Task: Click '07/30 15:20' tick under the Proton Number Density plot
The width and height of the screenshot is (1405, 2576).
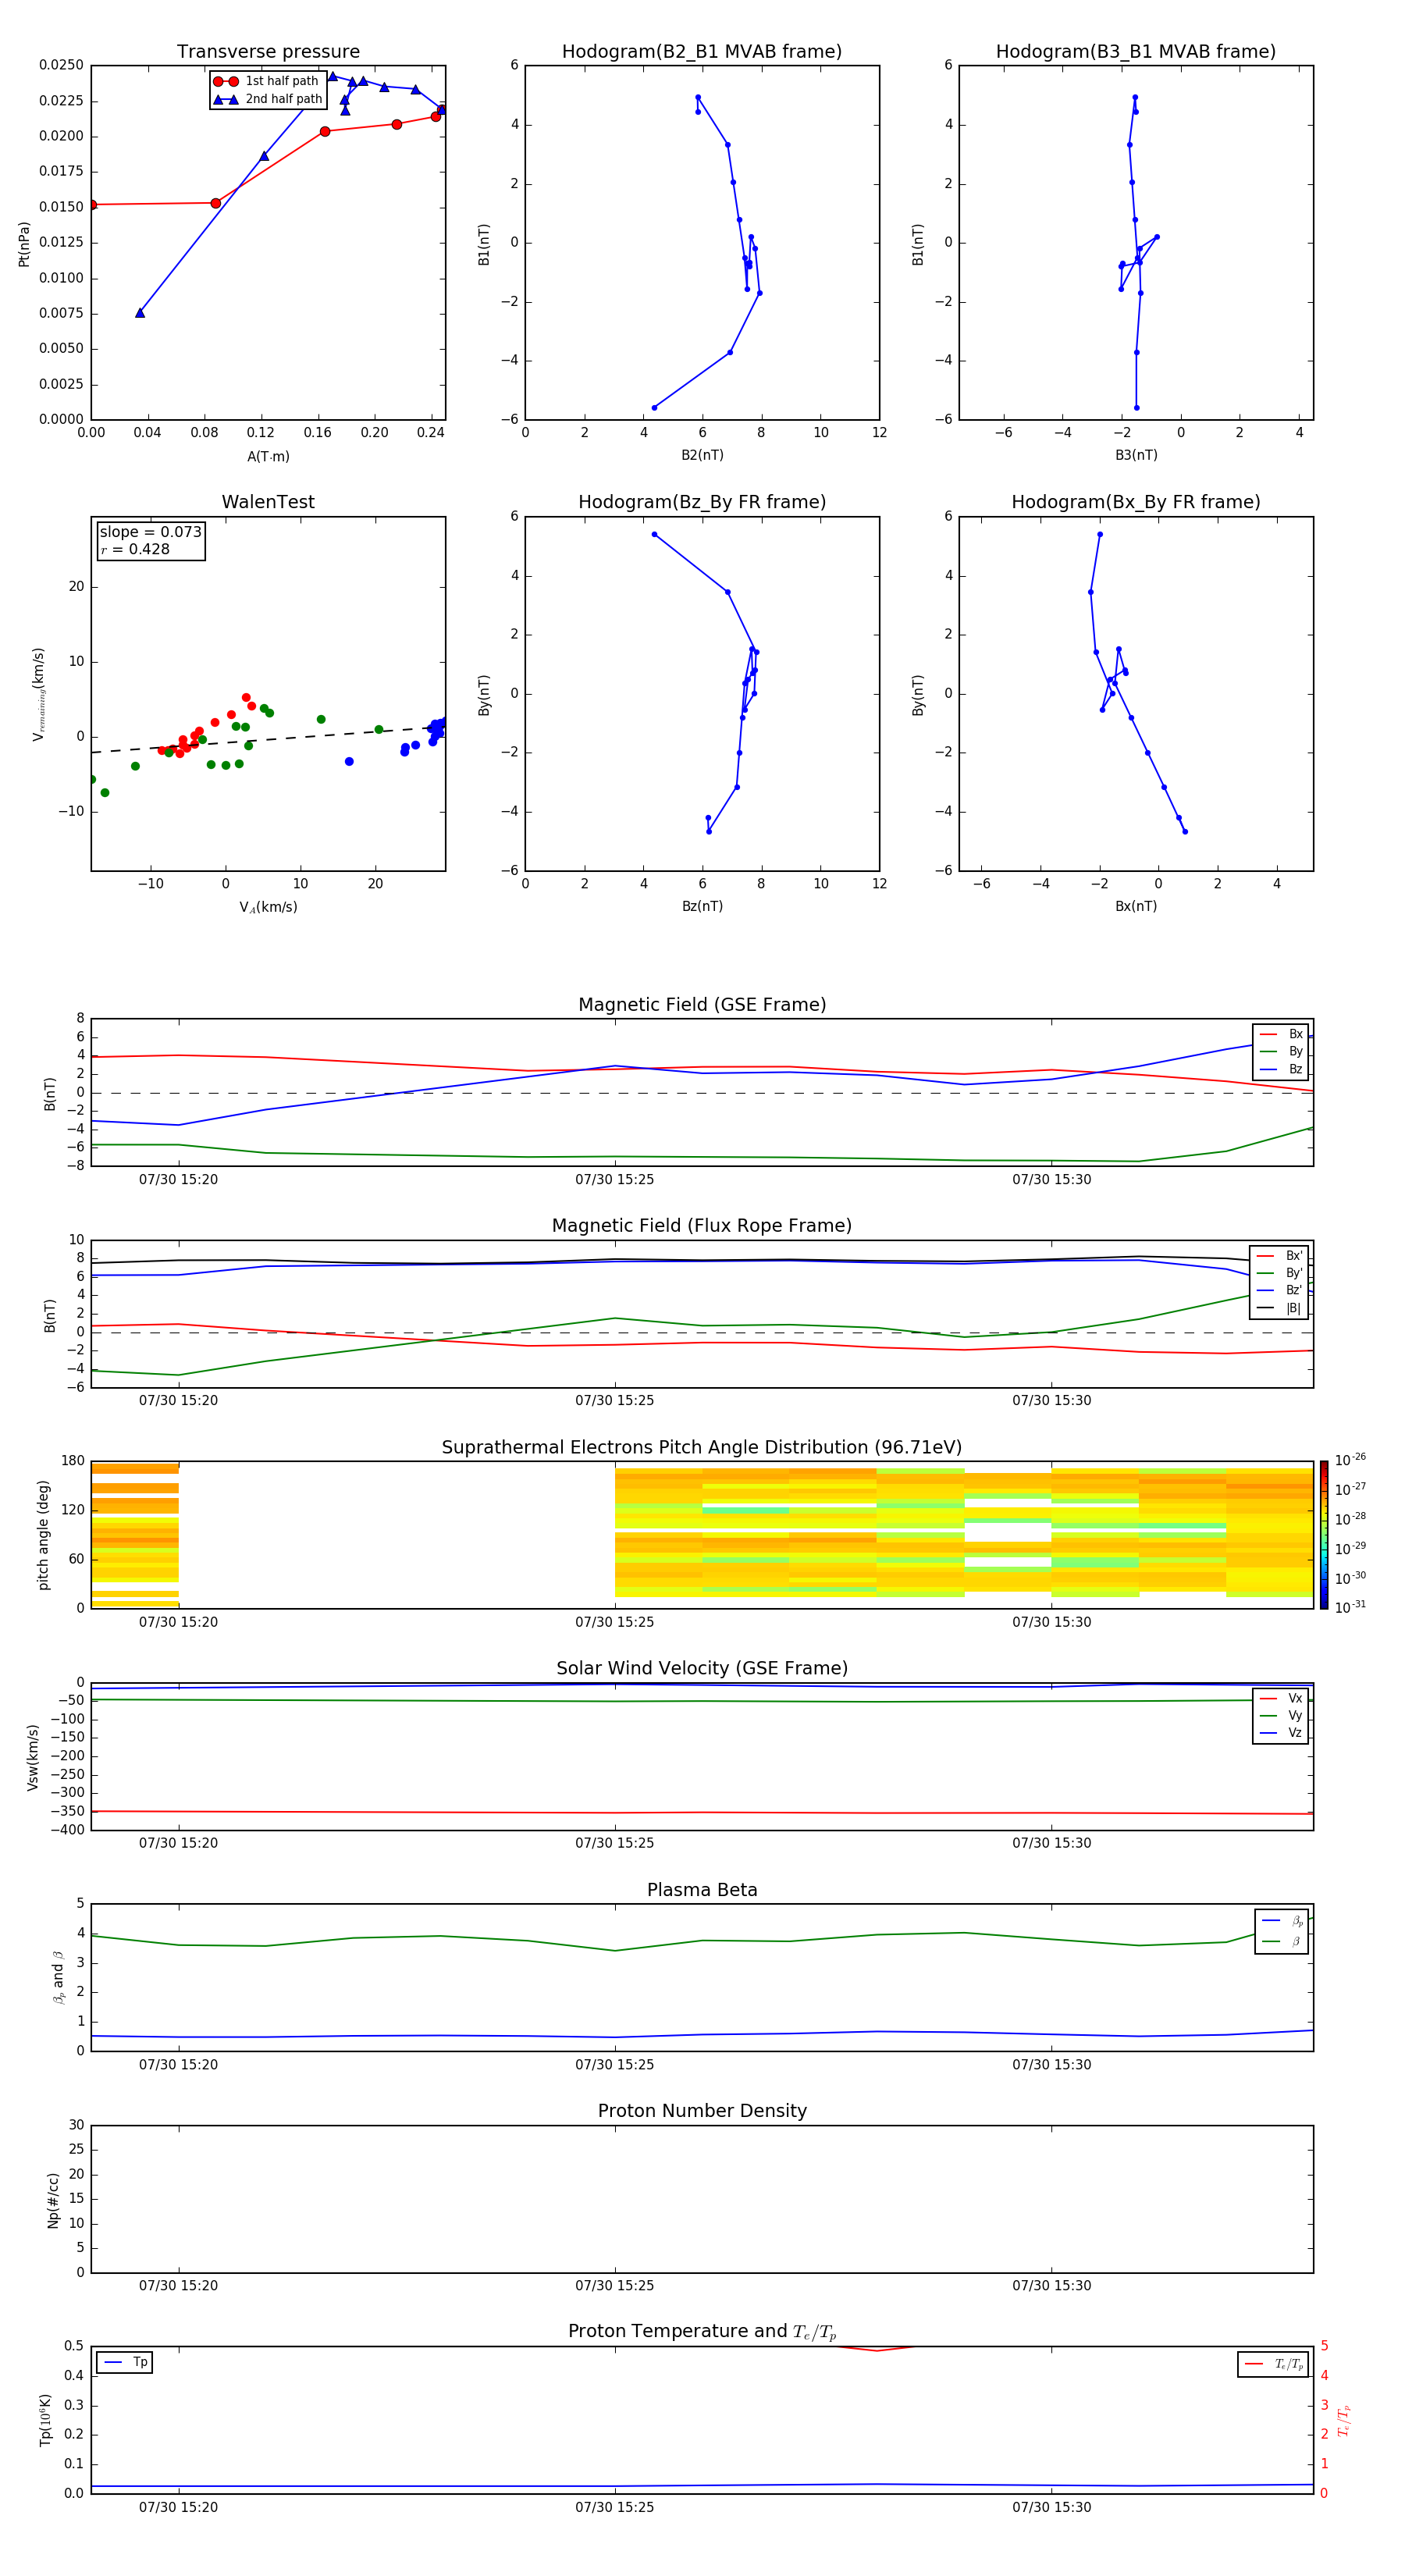Action: [x=178, y=2286]
